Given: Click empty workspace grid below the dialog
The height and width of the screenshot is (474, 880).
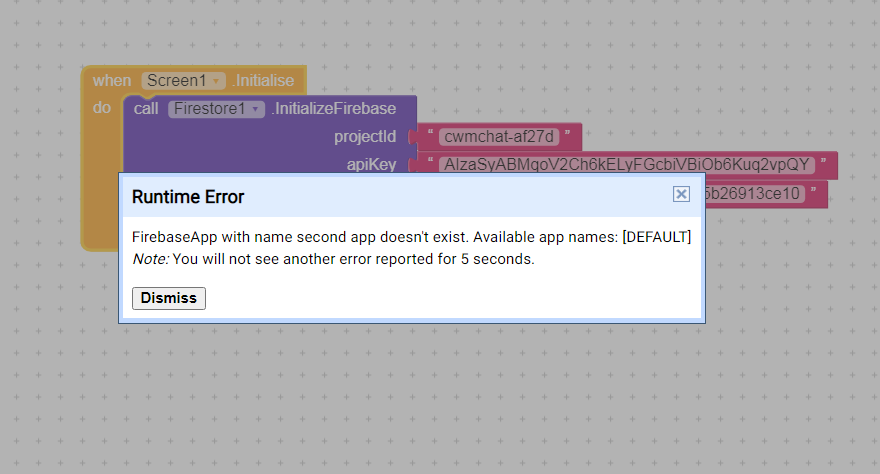Looking at the screenshot, I should coord(440,400).
